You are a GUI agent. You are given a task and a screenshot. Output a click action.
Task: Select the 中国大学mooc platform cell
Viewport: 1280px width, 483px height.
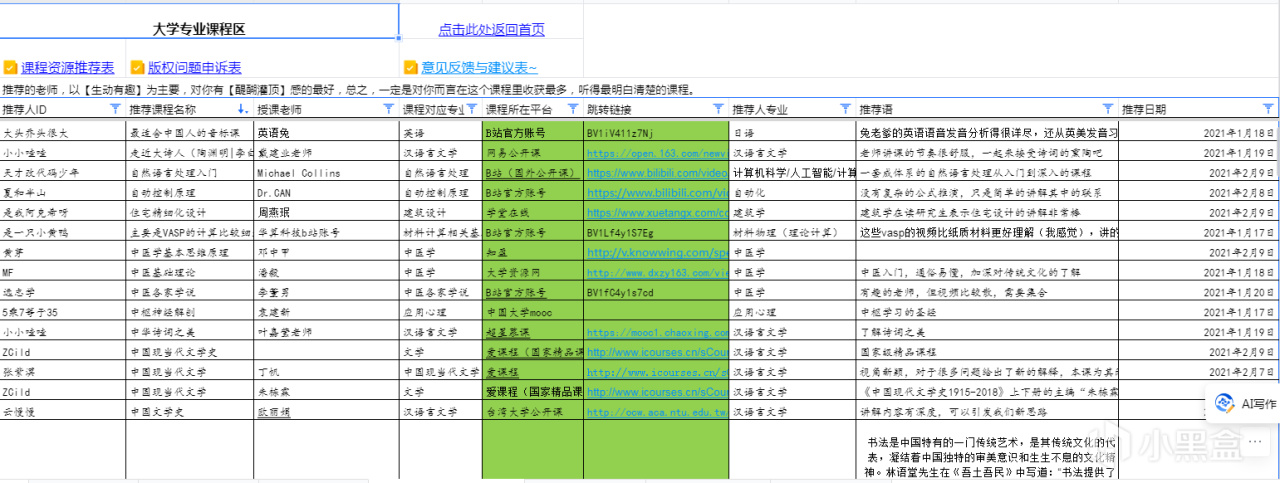point(532,312)
